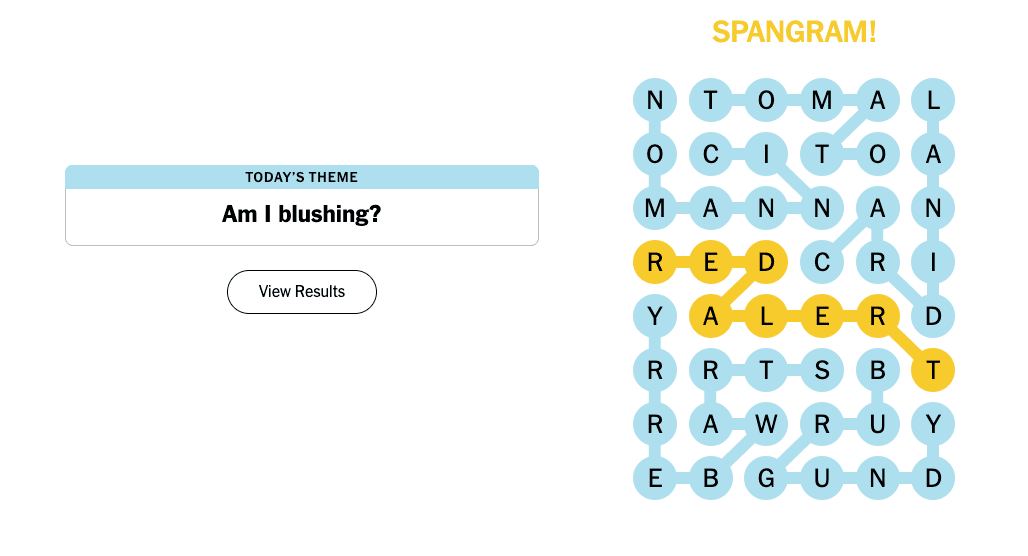Screen dimensions: 1028x556
Task: Tap the yellow L tile in ALERT
Action: (x=766, y=317)
